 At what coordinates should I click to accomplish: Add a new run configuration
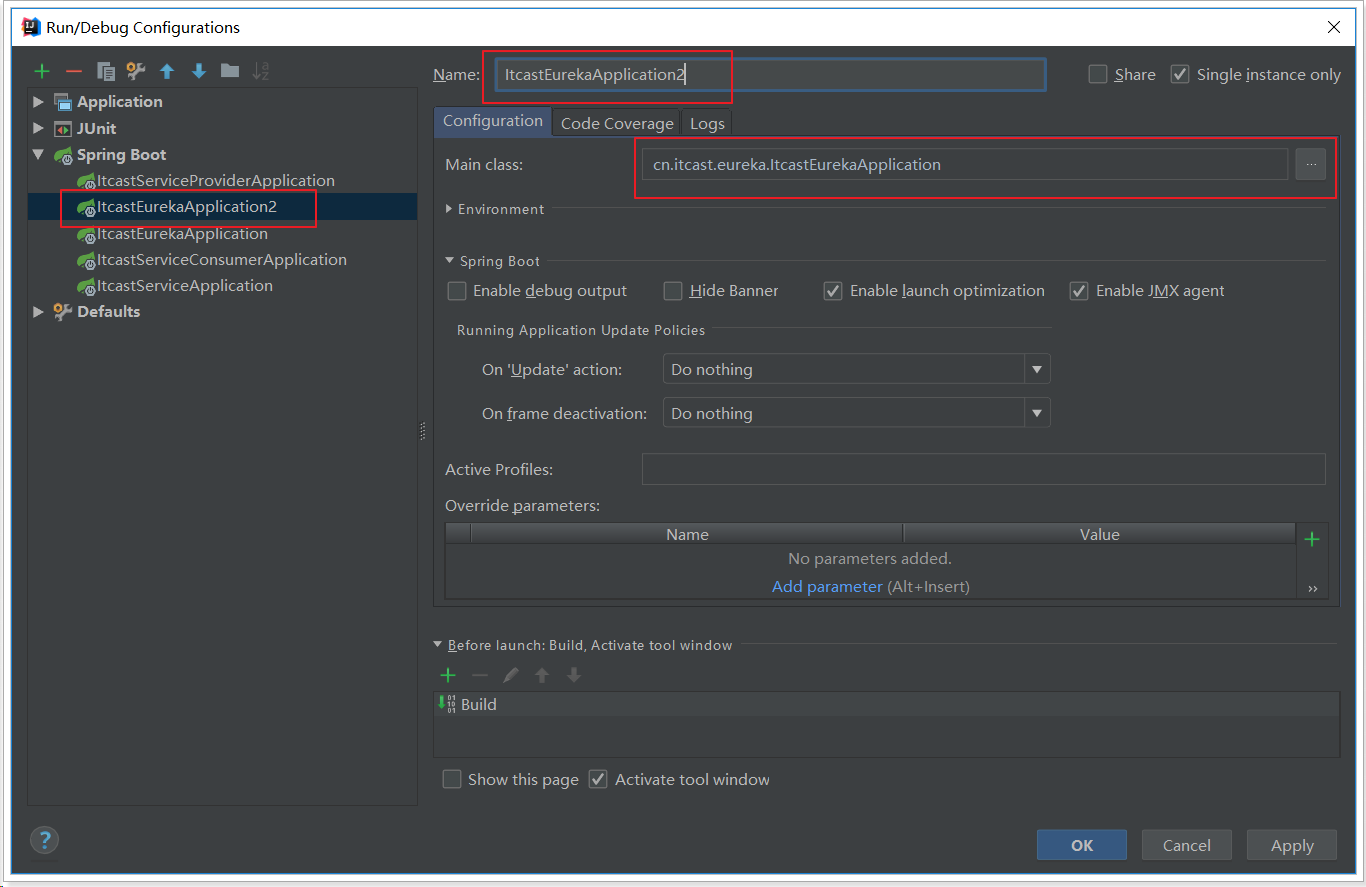[x=42, y=71]
